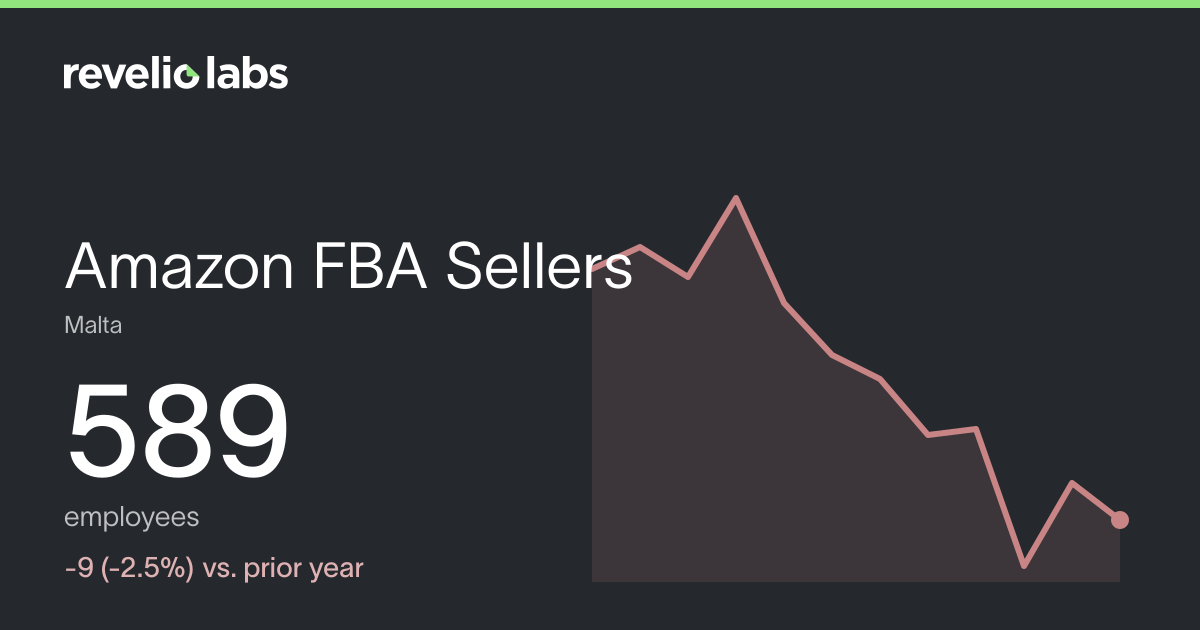1200x630 pixels.
Task: Click the green dot in the logo
Action: [191, 72]
